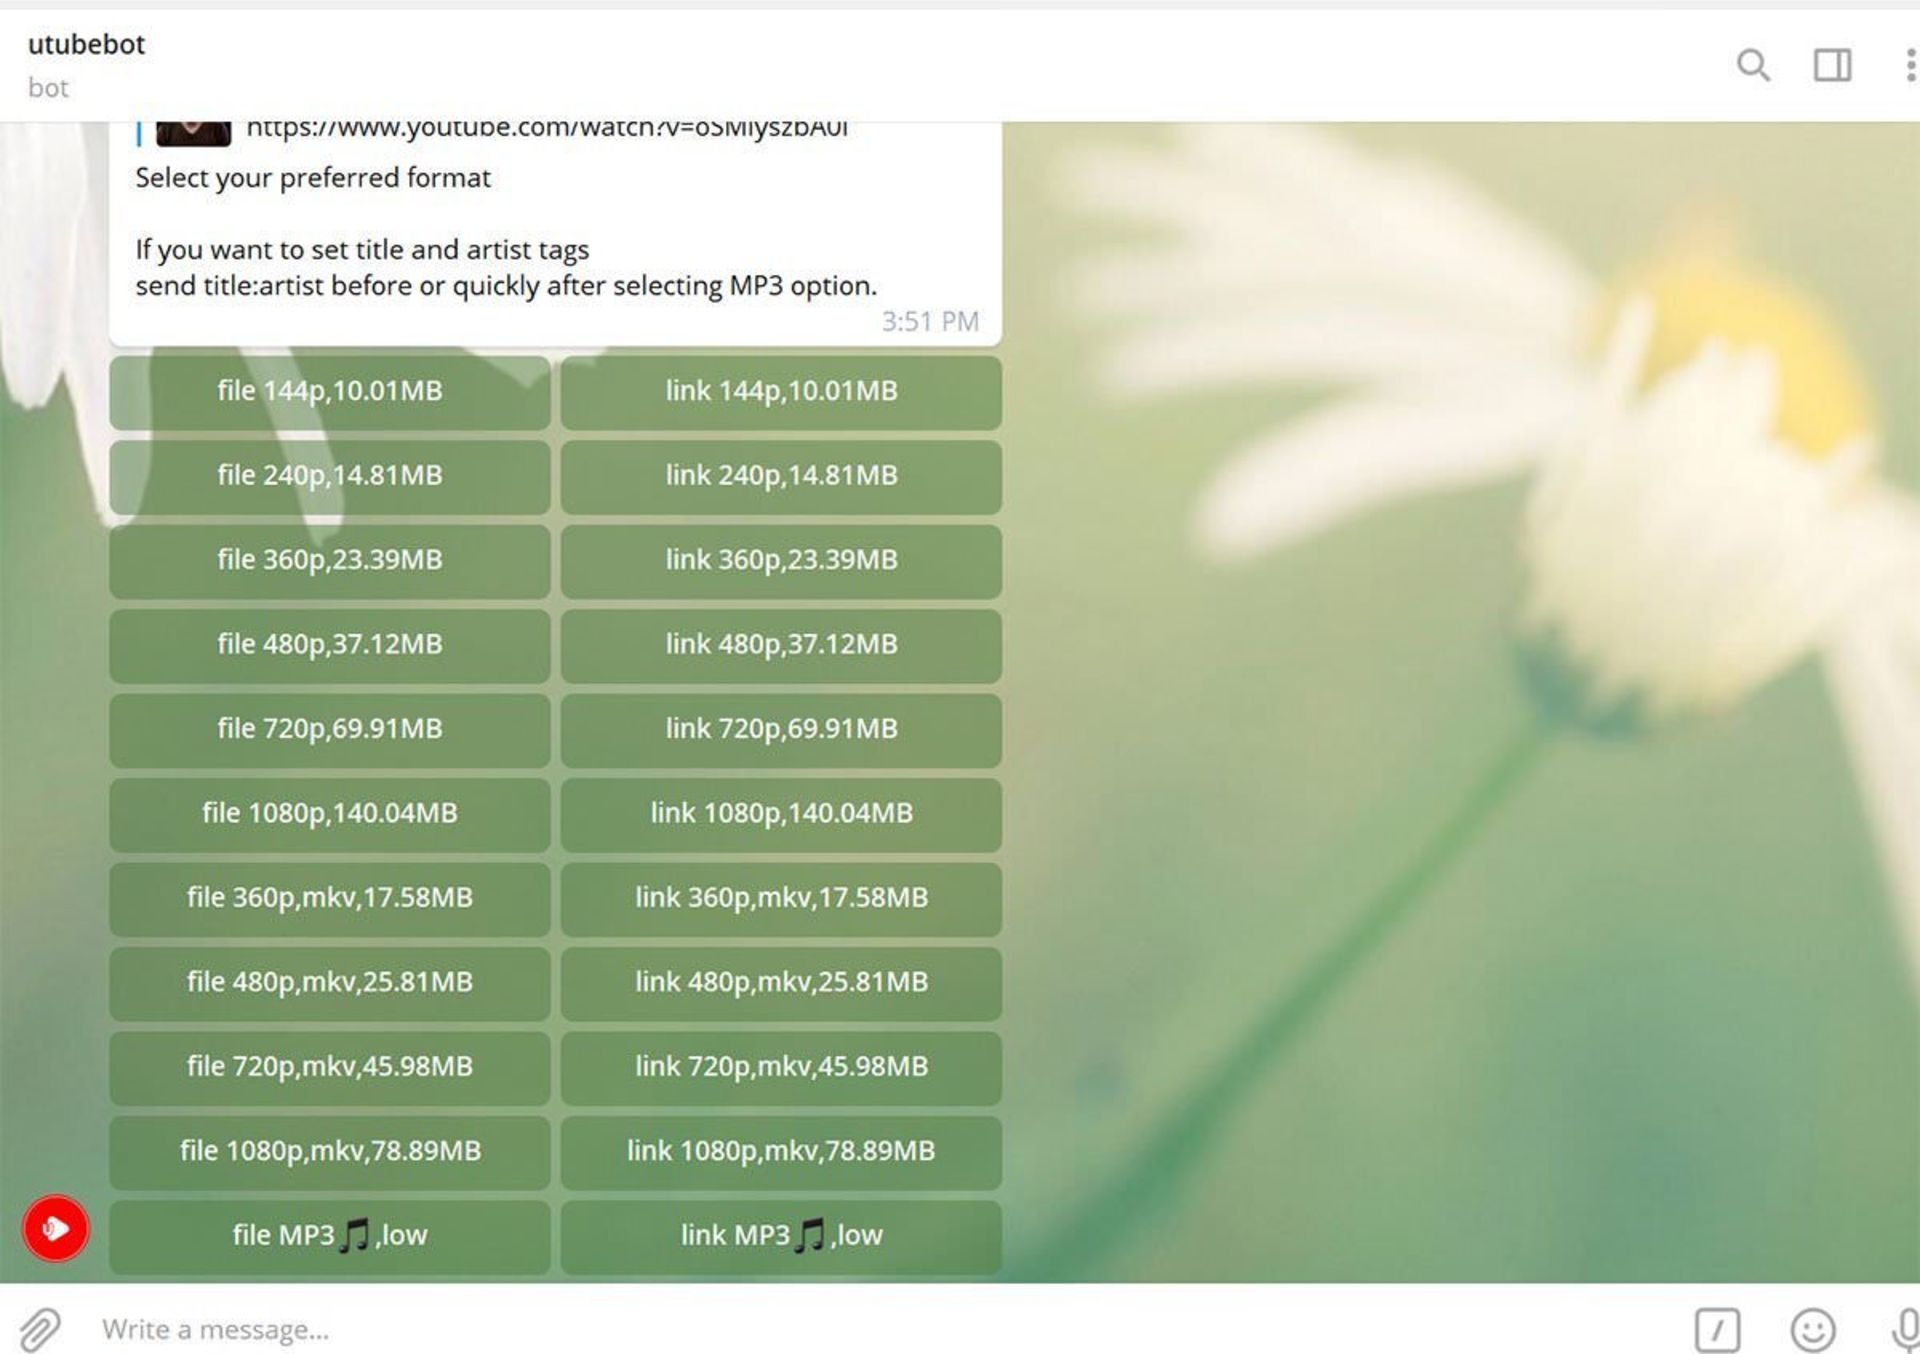Image resolution: width=1920 pixels, height=1354 pixels.
Task: Choose link 480p,37.12MB format
Action: coord(781,645)
